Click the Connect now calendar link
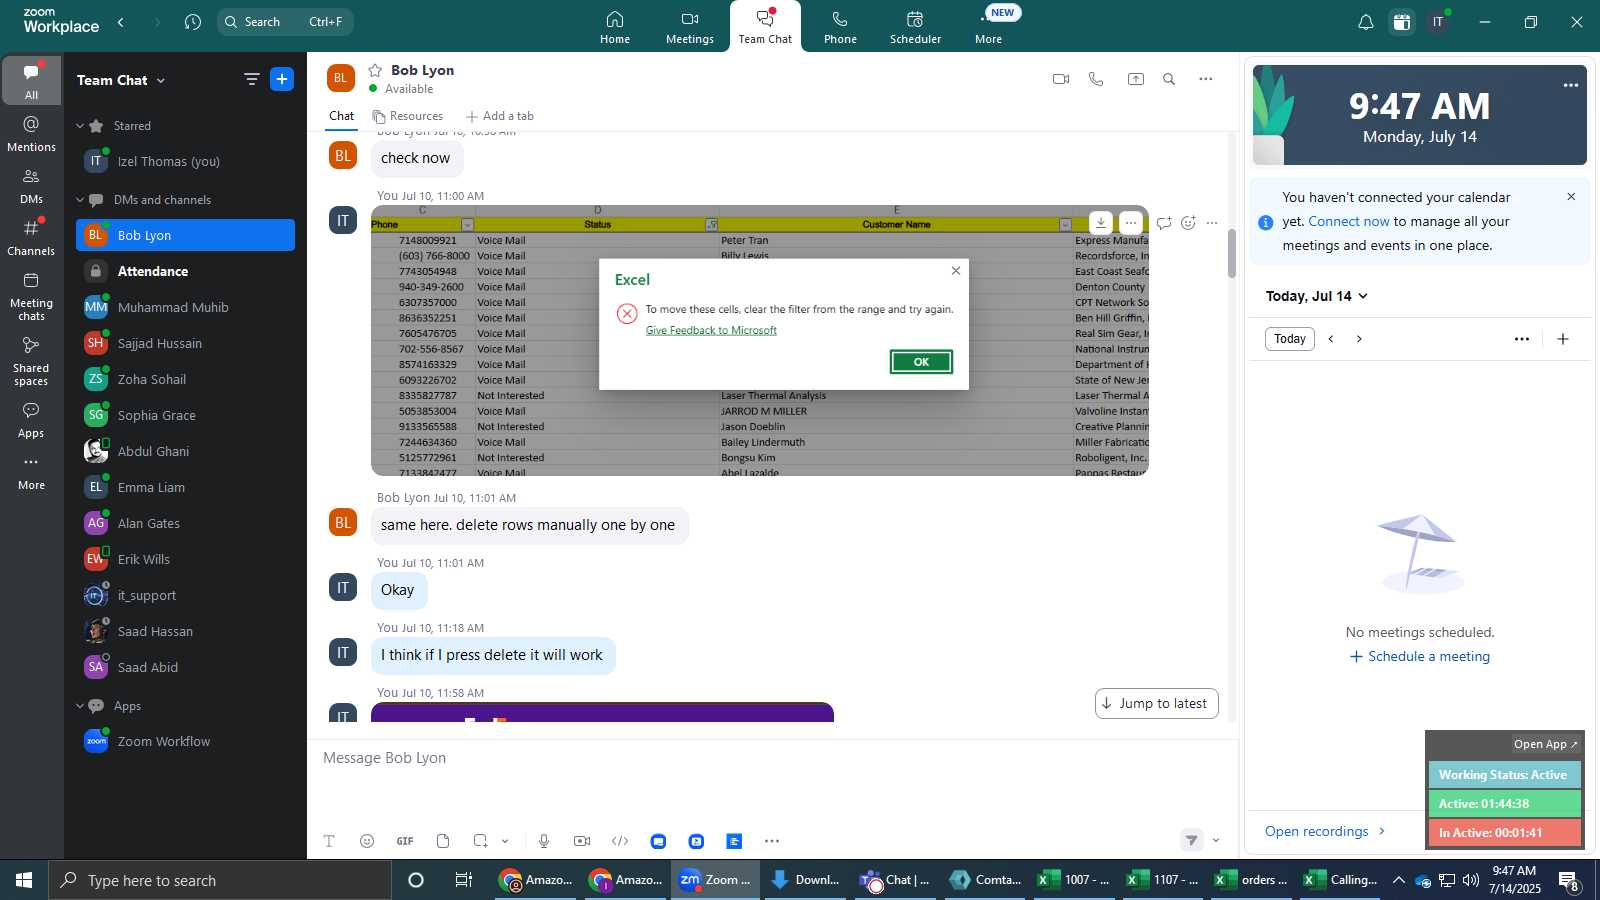 coord(1349,222)
